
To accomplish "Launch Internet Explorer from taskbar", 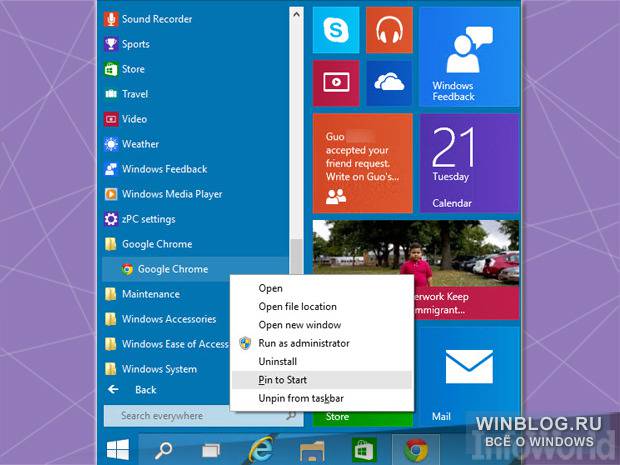I will [x=260, y=450].
